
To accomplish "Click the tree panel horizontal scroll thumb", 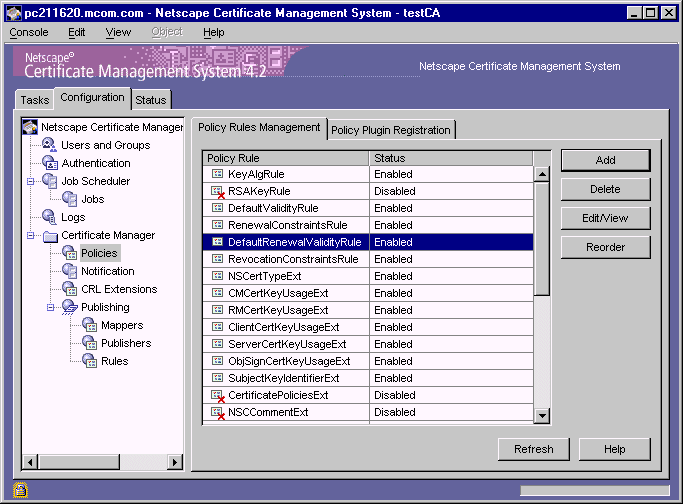I will (x=79, y=462).
